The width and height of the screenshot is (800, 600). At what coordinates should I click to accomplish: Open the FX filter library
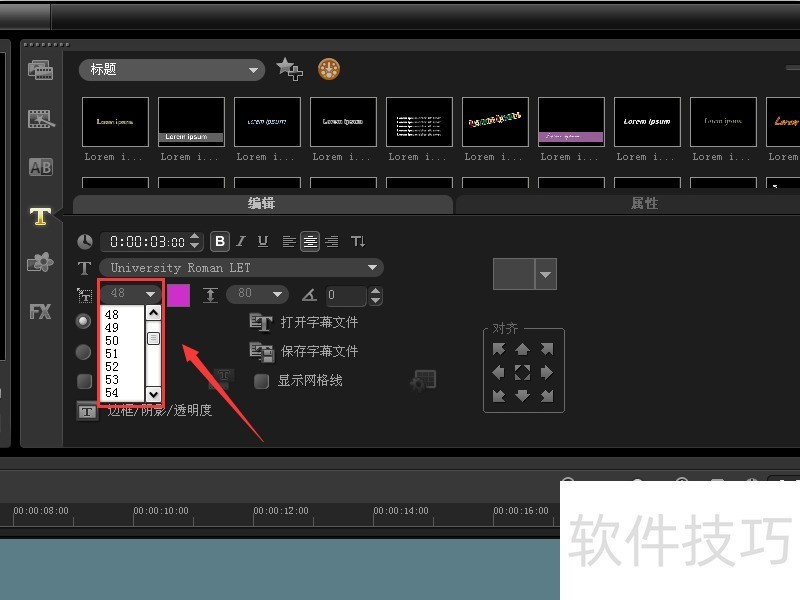[x=40, y=311]
